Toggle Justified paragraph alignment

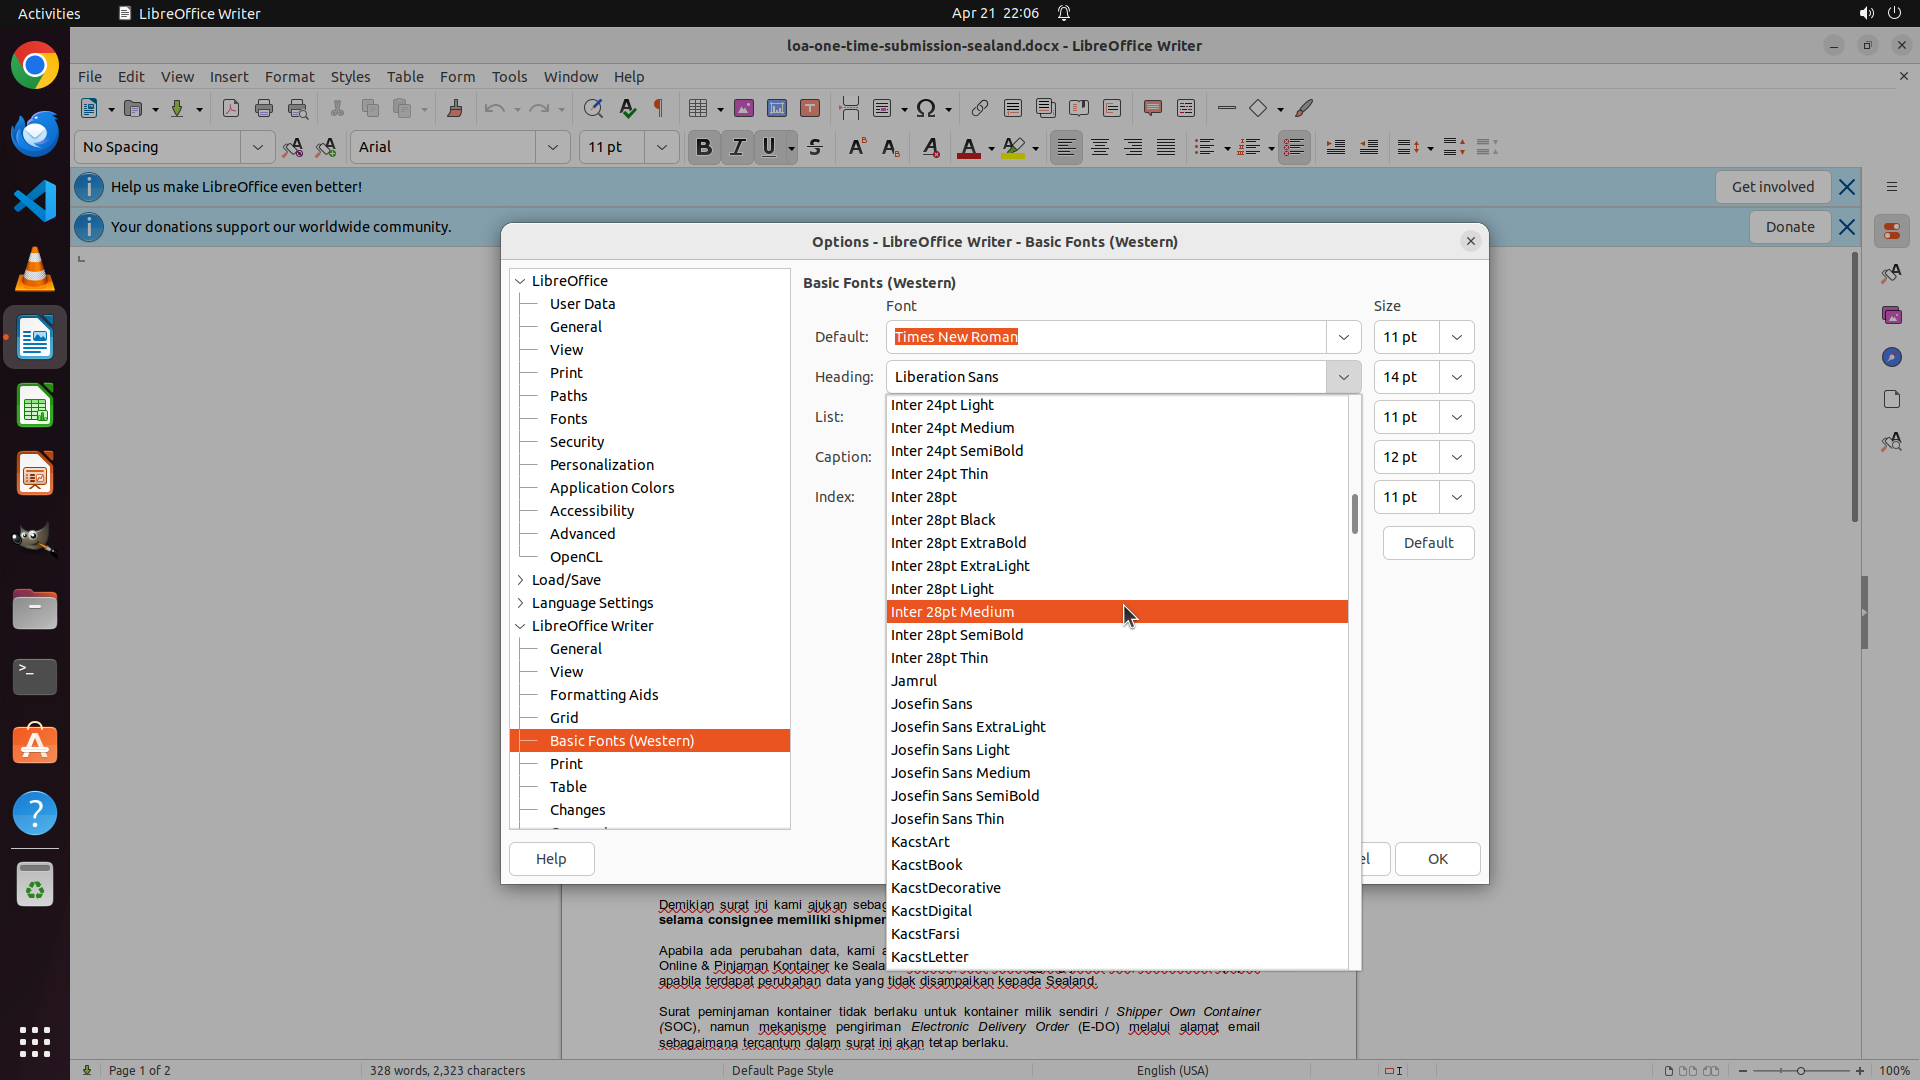(1166, 147)
